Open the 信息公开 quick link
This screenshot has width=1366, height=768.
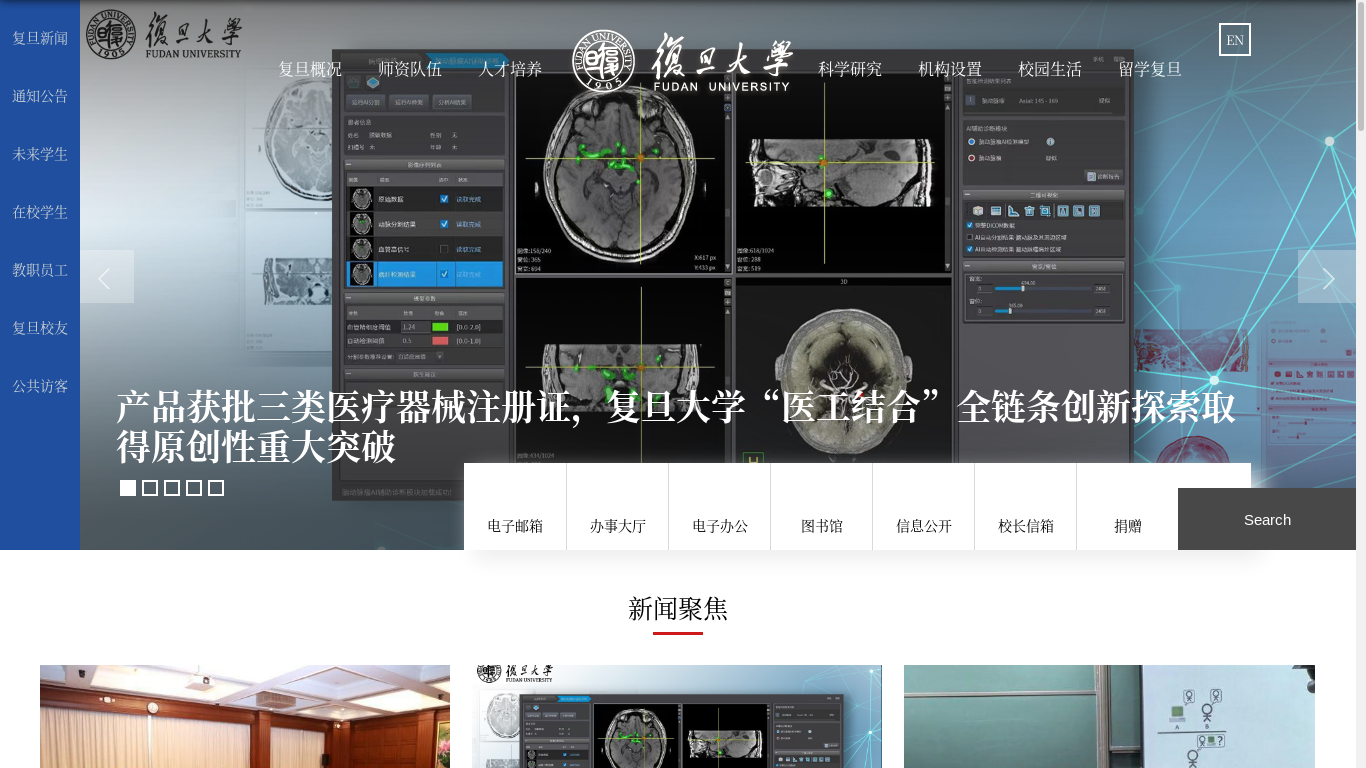point(924,507)
